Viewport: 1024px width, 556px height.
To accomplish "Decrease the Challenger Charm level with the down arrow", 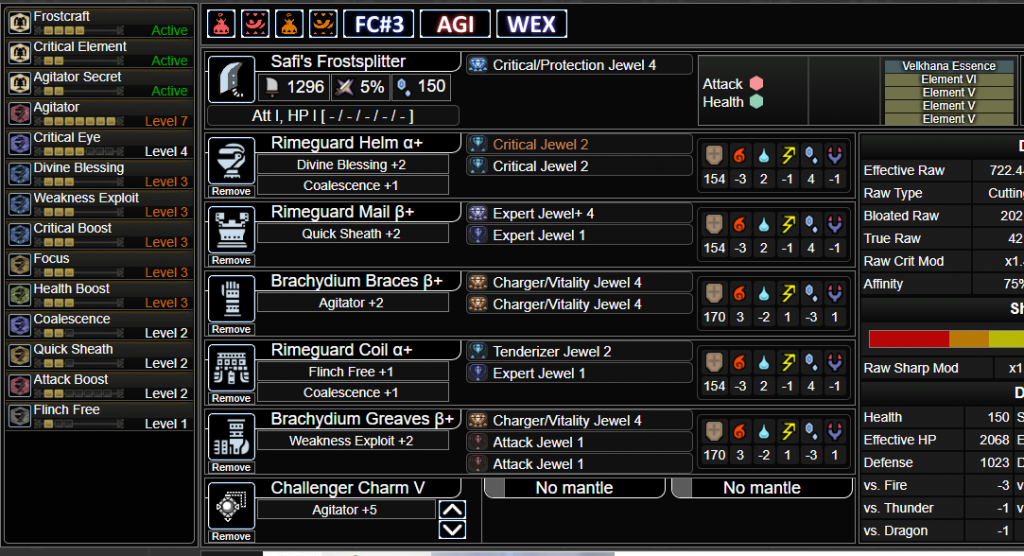I will 452,530.
